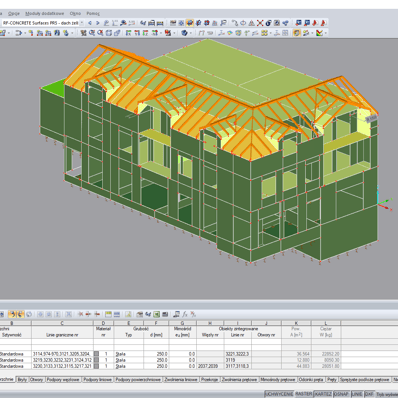398x398 pixels.
Task: Switch to the Podpory węzłowe tab
Action: click(63, 380)
